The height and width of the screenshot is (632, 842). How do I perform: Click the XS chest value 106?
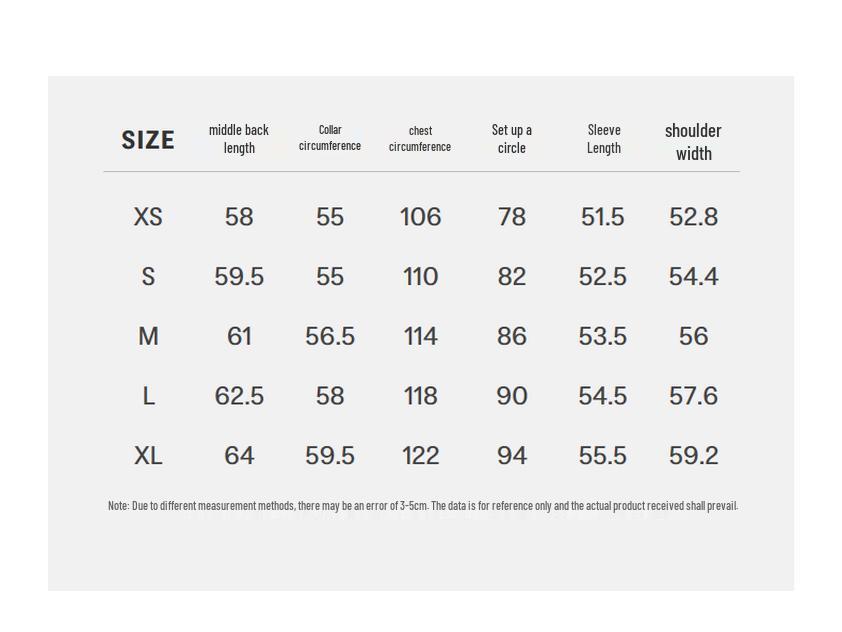pyautogui.click(x=420, y=217)
